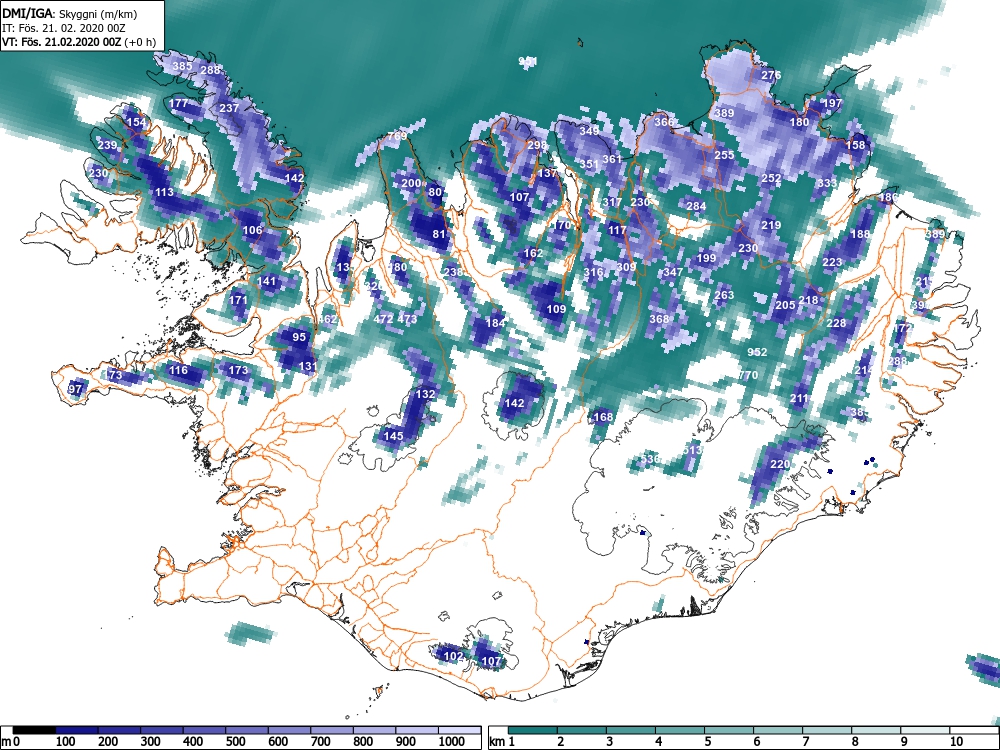Select the map value 199
The width and height of the screenshot is (1000, 750).
pyautogui.click(x=706, y=258)
